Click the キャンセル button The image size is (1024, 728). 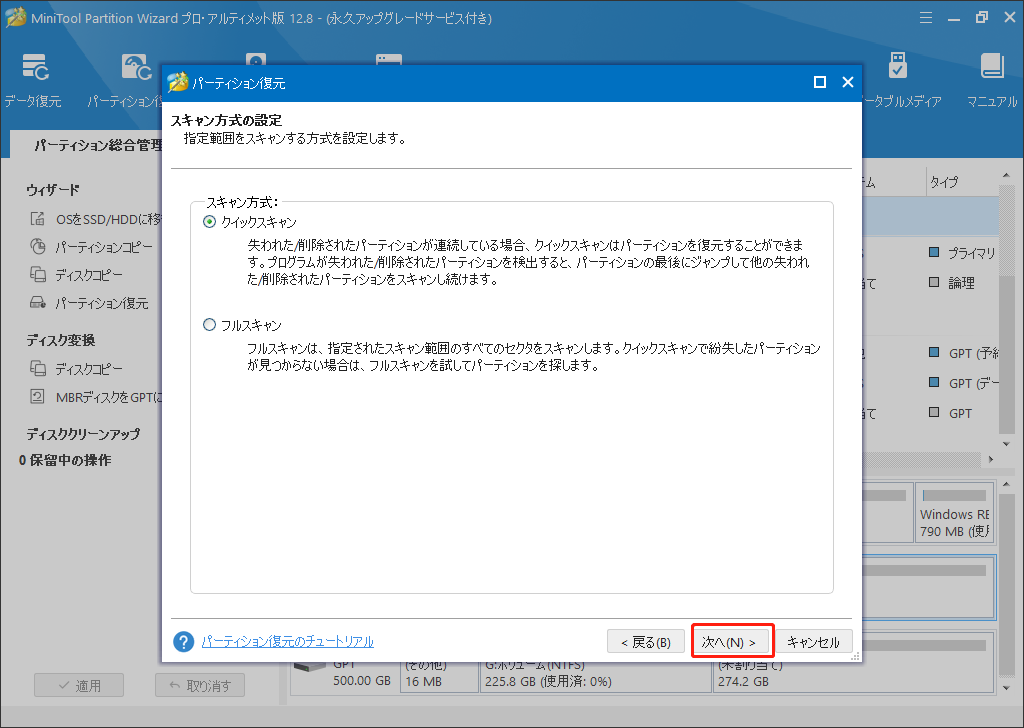[813, 642]
